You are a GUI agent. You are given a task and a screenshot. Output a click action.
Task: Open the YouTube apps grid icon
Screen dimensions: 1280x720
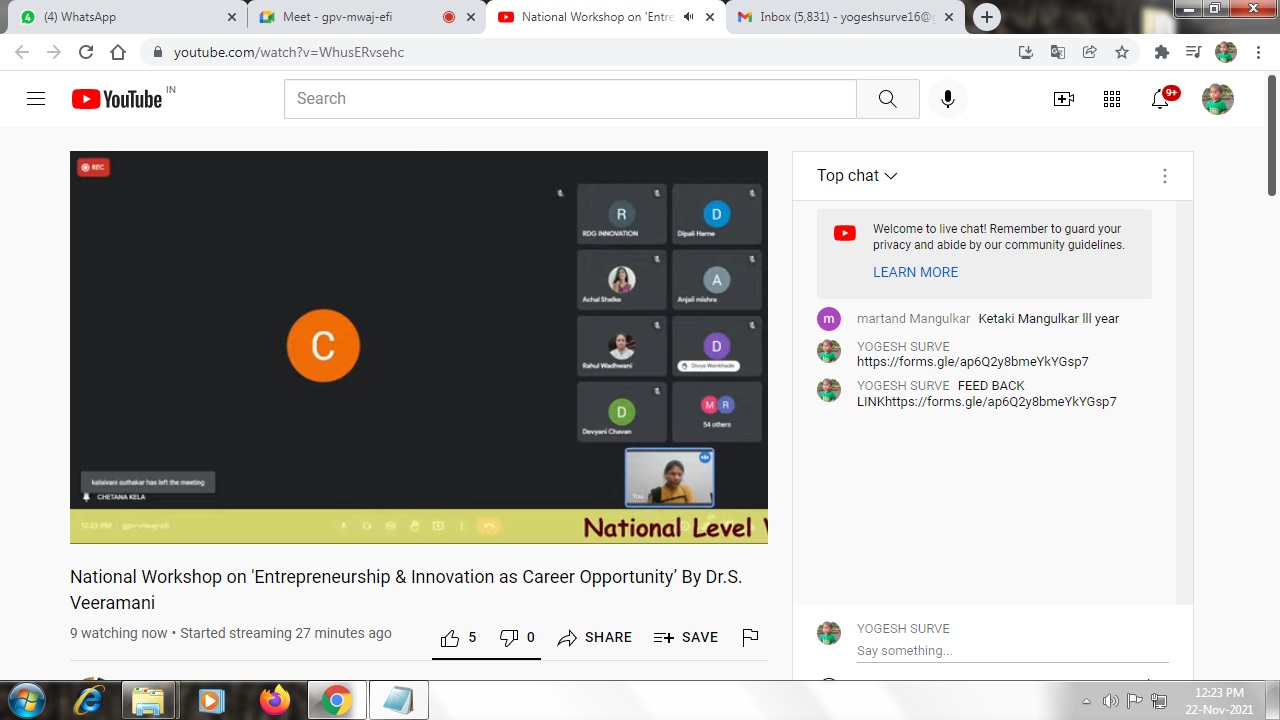(1111, 99)
